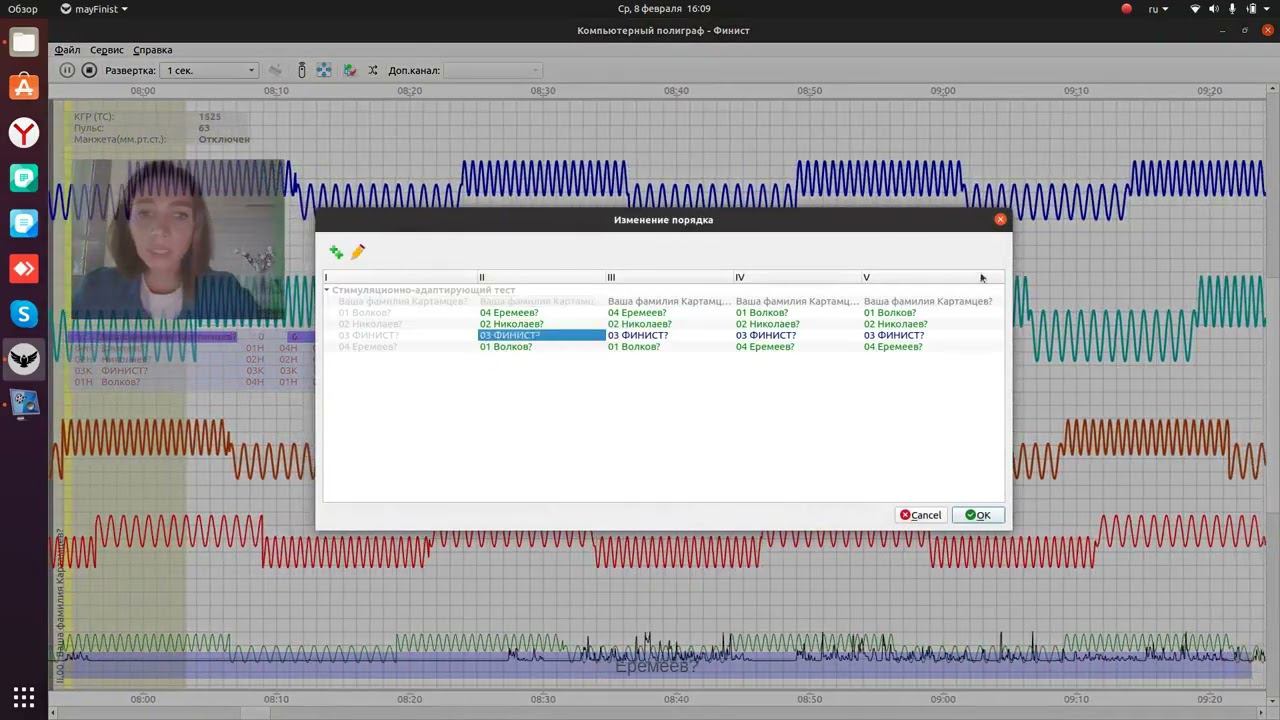The width and height of the screenshot is (1280, 720).
Task: Open the Сервис menu
Action: coord(107,50)
